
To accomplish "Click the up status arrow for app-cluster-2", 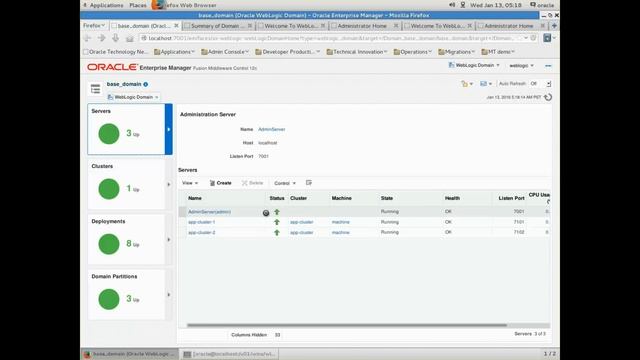I will [277, 232].
